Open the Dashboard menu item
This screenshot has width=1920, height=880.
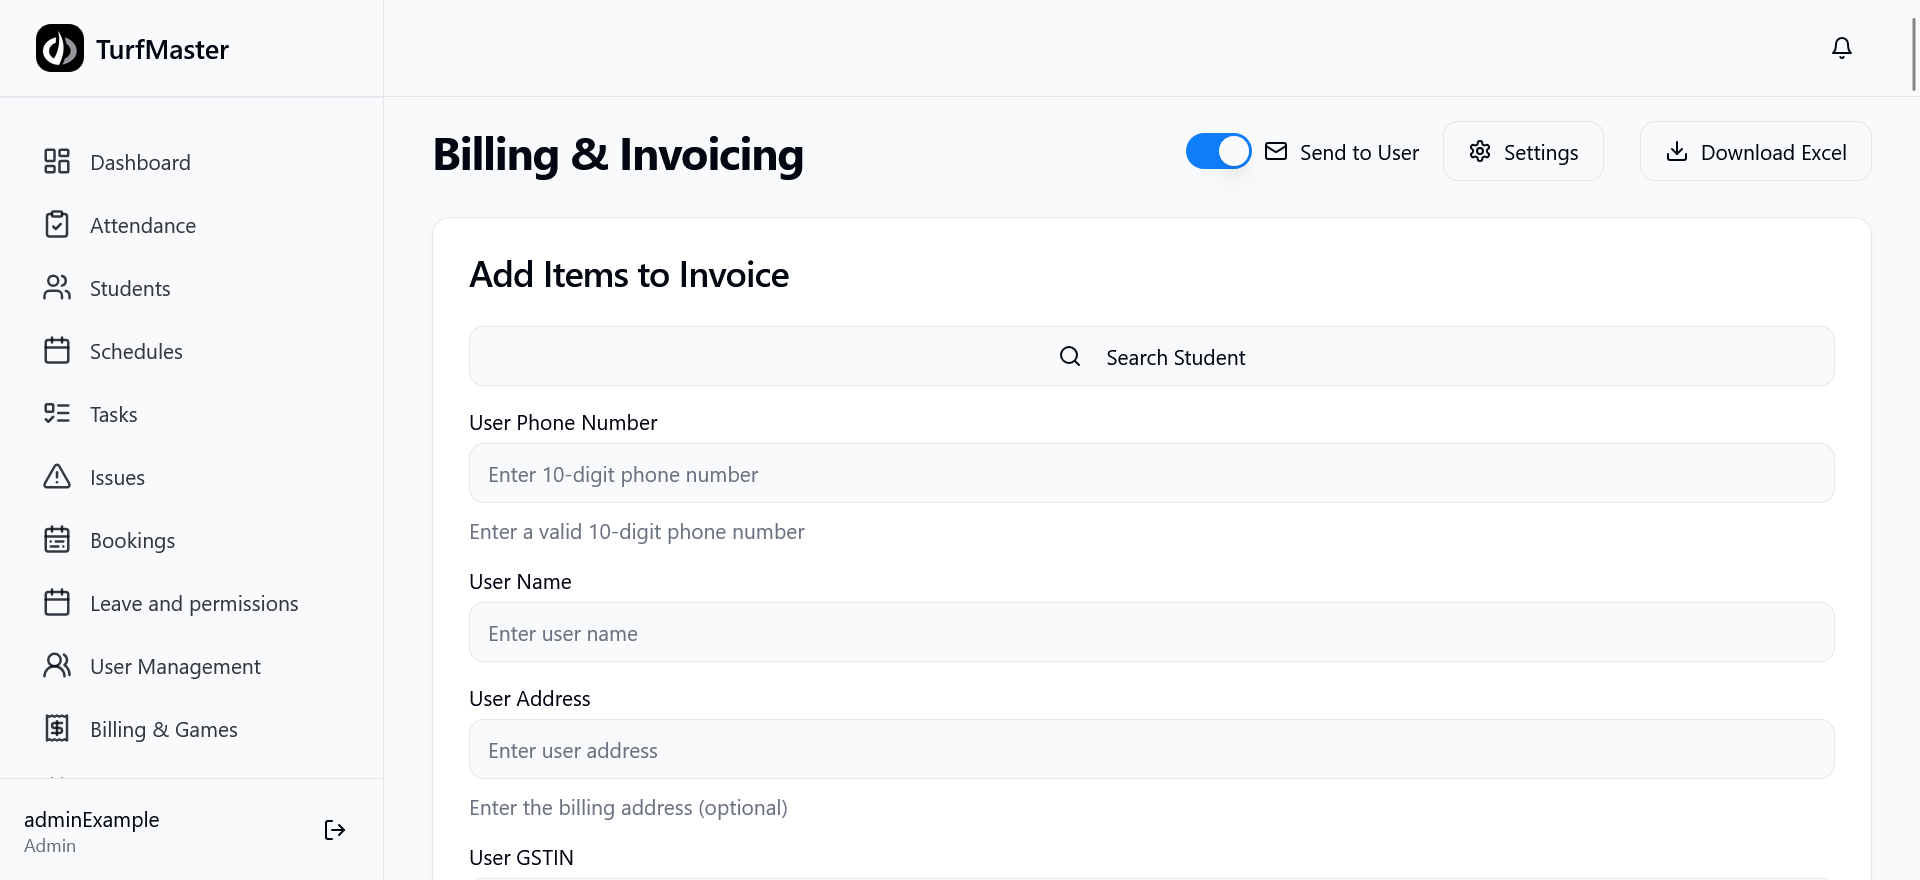(x=192, y=162)
